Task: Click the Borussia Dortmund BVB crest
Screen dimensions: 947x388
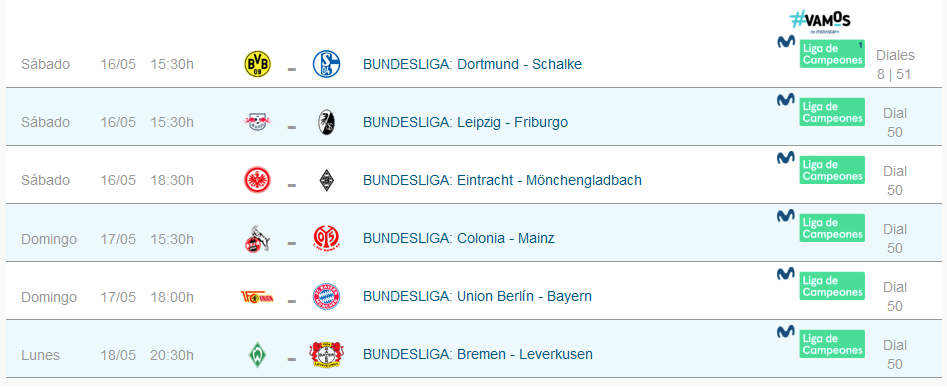Action: click(x=257, y=64)
